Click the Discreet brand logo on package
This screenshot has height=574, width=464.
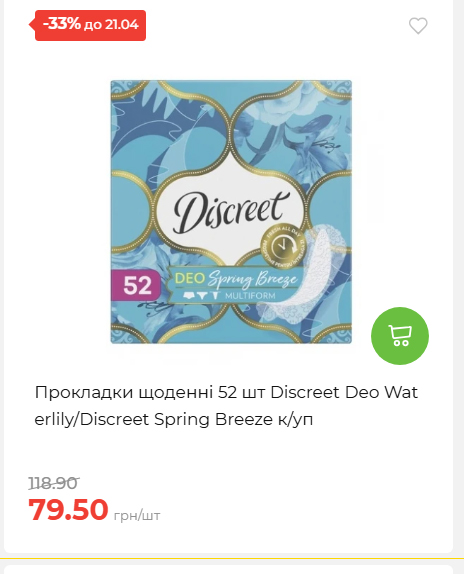(231, 211)
